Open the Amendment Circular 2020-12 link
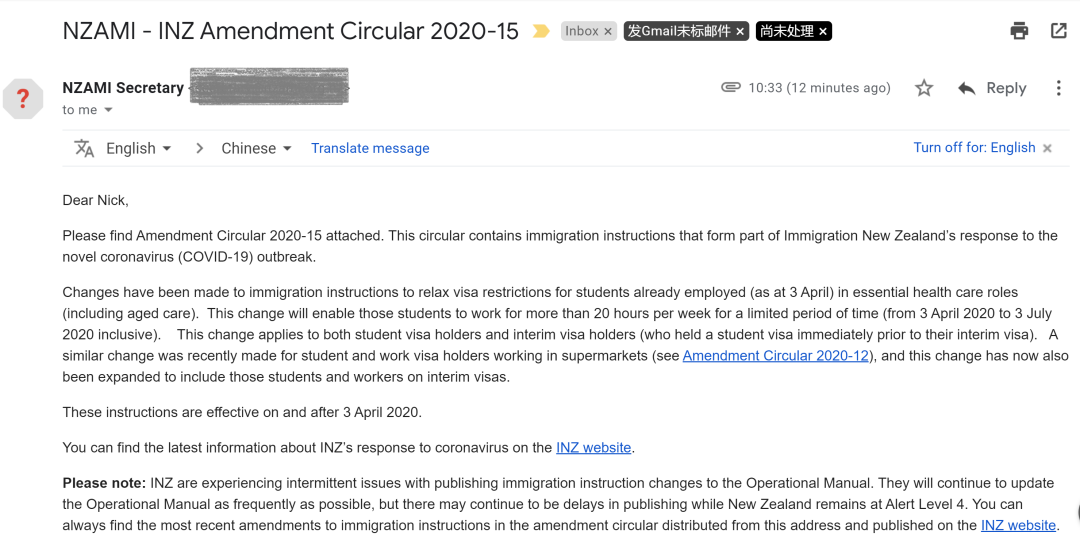This screenshot has height=536, width=1080. [x=775, y=356]
